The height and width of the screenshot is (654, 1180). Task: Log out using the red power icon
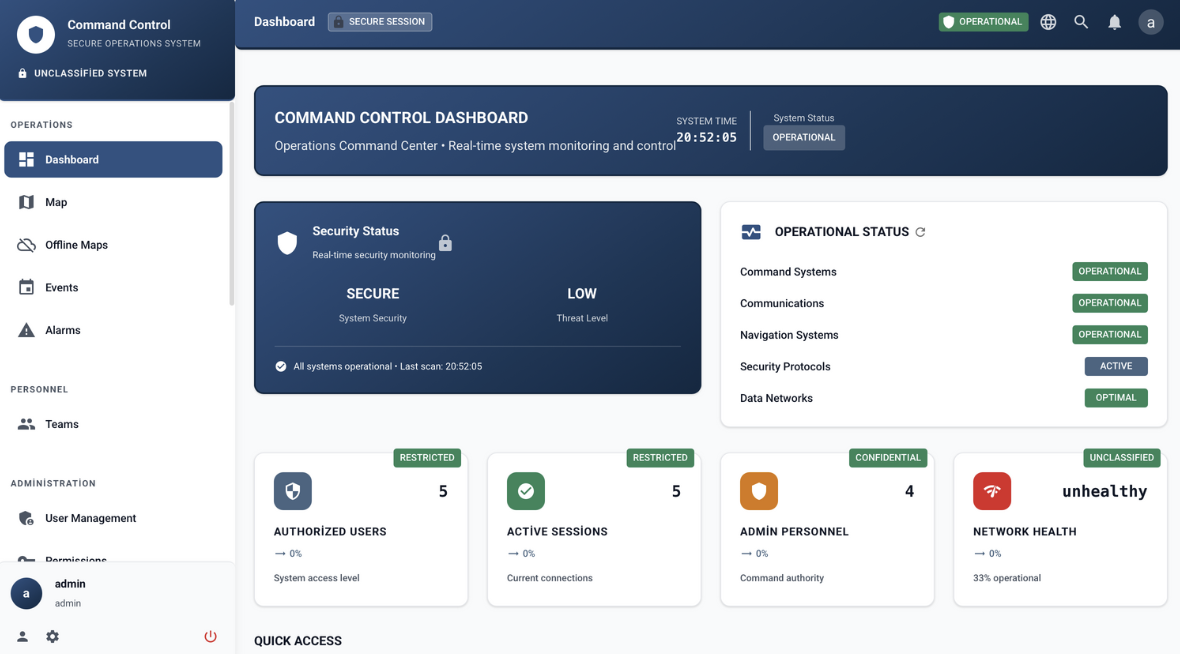tap(210, 636)
